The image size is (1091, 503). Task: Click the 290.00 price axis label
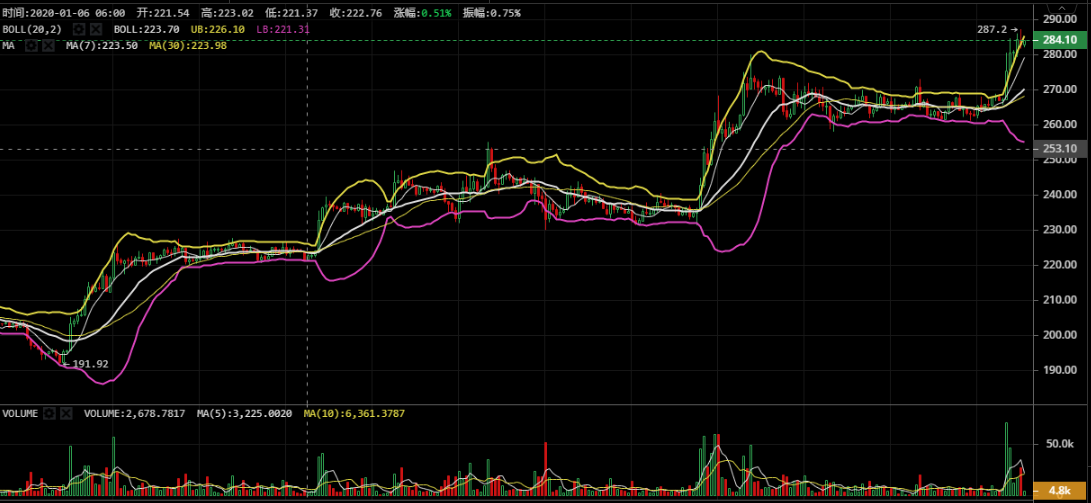click(x=1061, y=19)
